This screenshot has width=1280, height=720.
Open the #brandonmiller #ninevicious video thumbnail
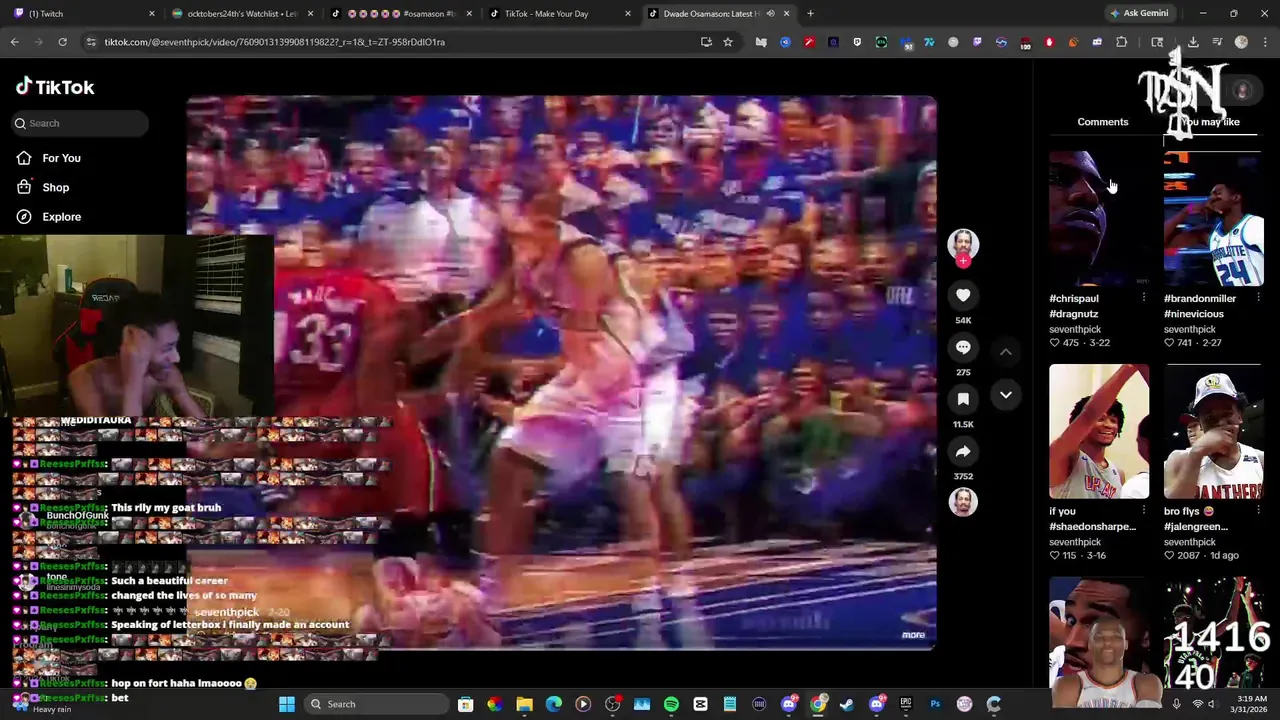(1213, 219)
